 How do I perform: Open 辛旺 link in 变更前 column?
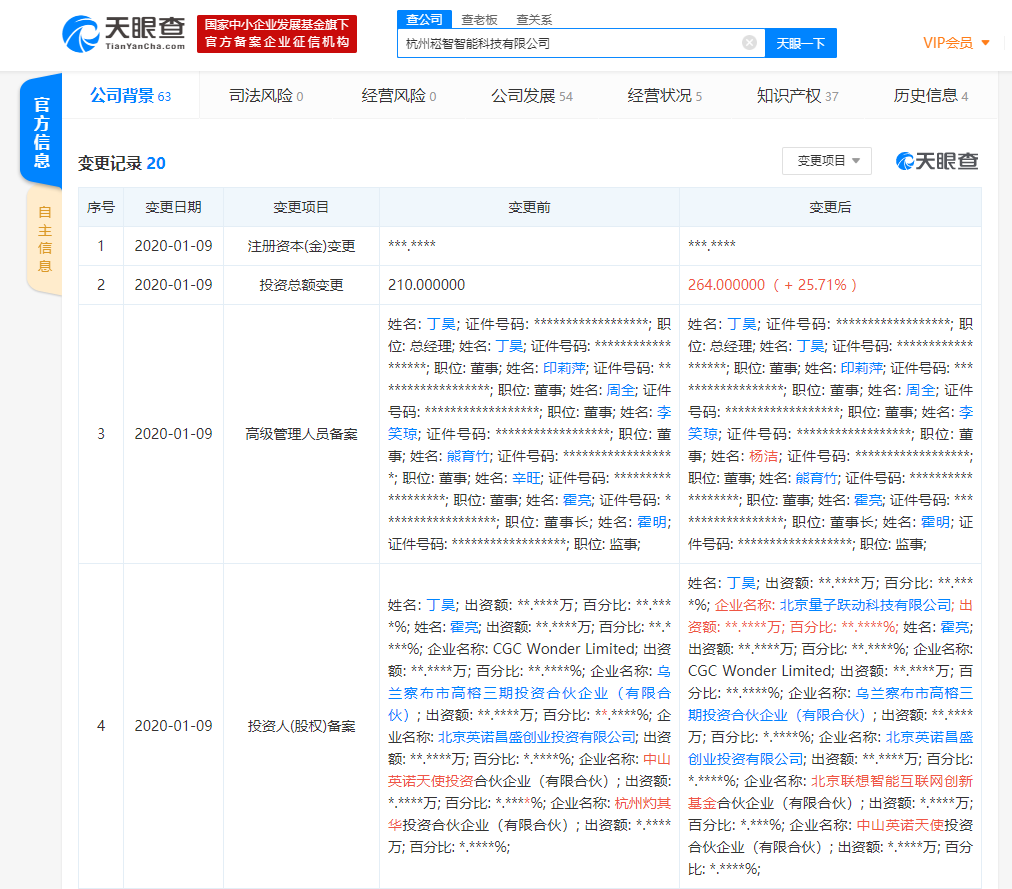click(x=527, y=478)
